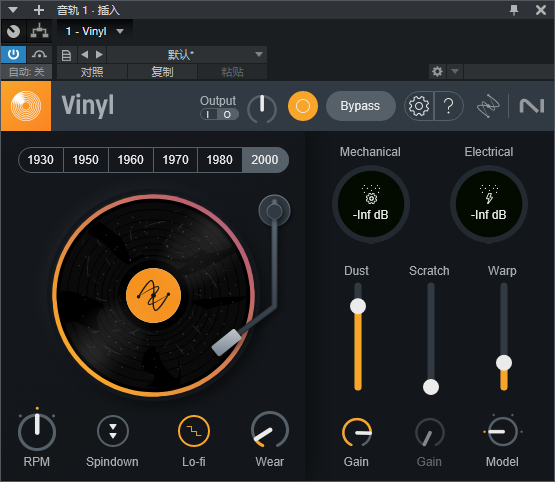Select the 1970 era
555x482 pixels.
click(176, 160)
